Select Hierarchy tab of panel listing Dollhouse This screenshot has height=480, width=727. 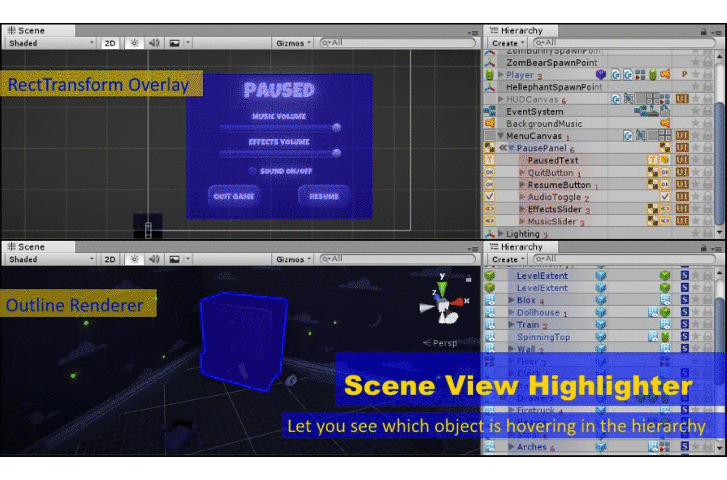pos(521,247)
